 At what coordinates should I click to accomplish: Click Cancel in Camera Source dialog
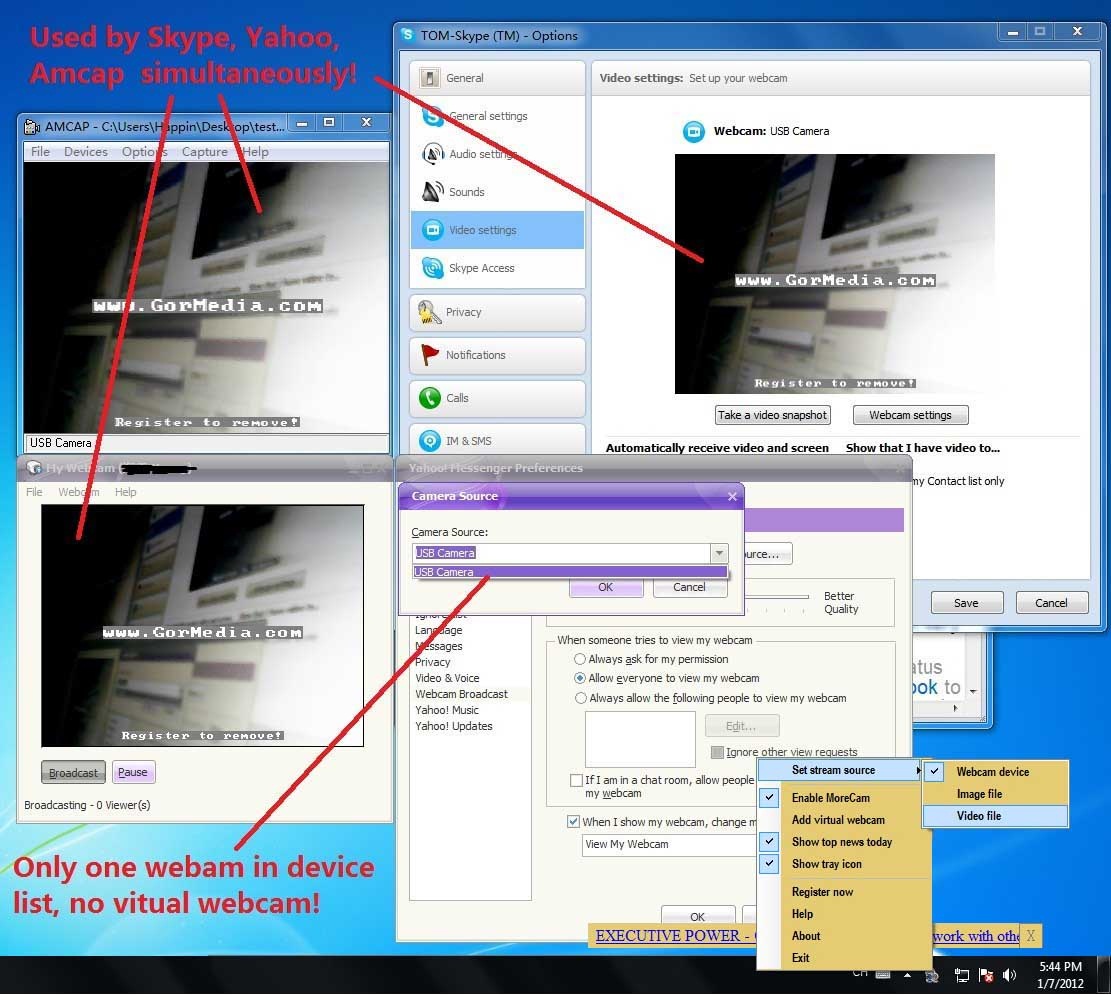689,588
